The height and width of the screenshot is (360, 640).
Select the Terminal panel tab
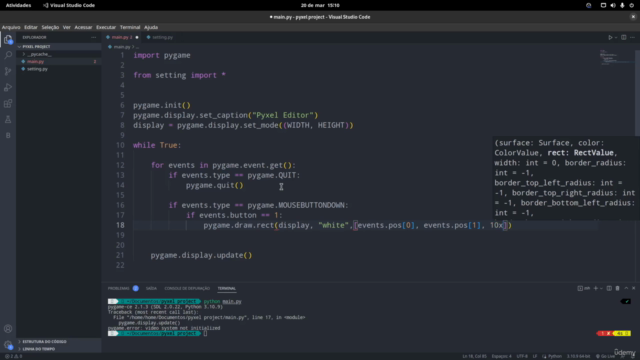227,288
